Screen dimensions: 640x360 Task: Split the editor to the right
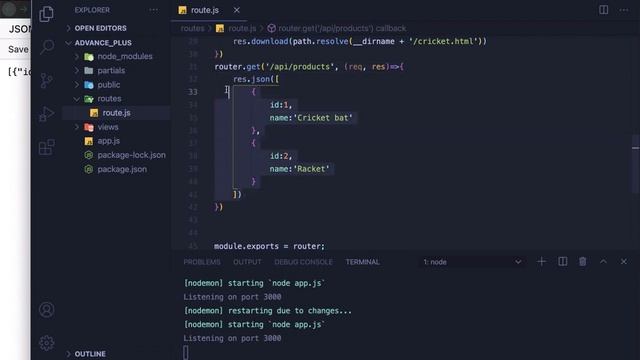(x=603, y=10)
